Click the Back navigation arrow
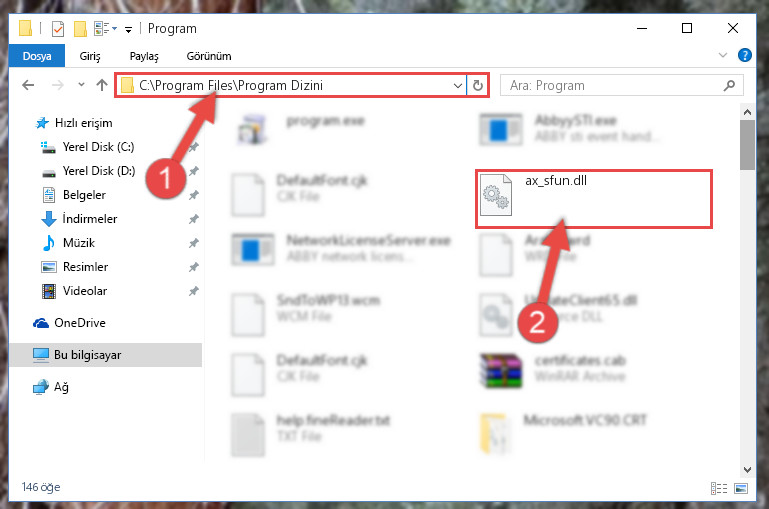769x509 pixels. 28,85
